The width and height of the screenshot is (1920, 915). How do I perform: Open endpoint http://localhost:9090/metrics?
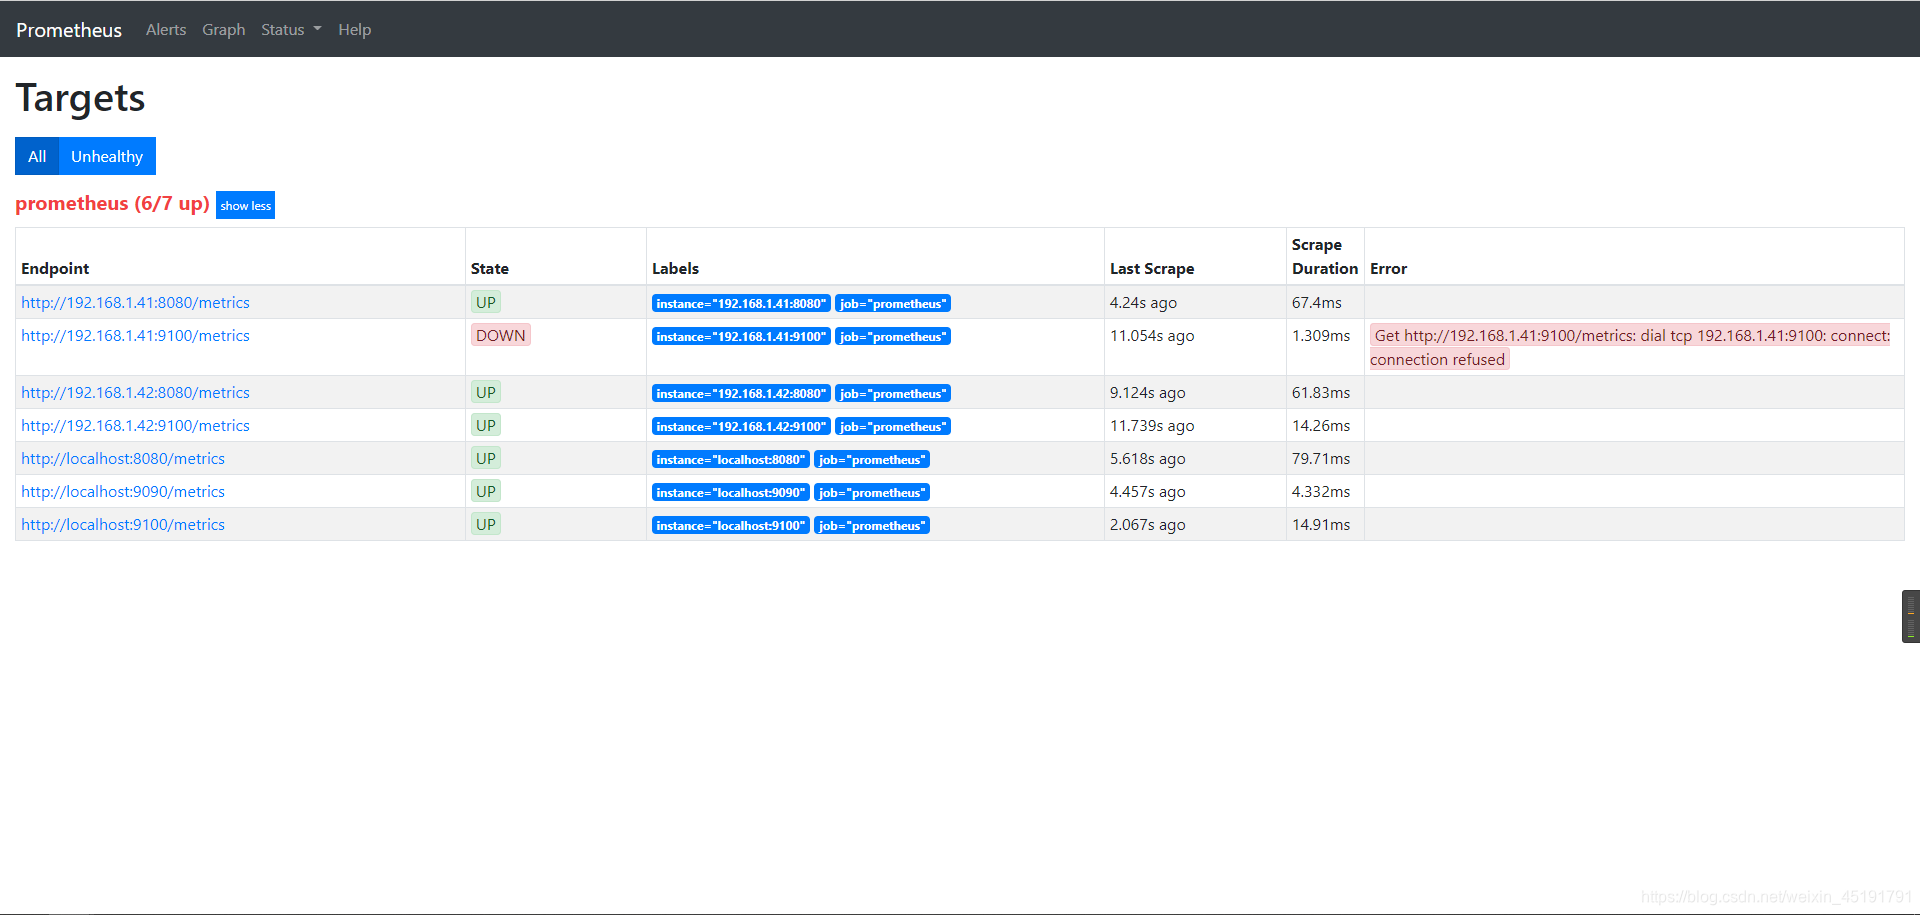click(123, 491)
